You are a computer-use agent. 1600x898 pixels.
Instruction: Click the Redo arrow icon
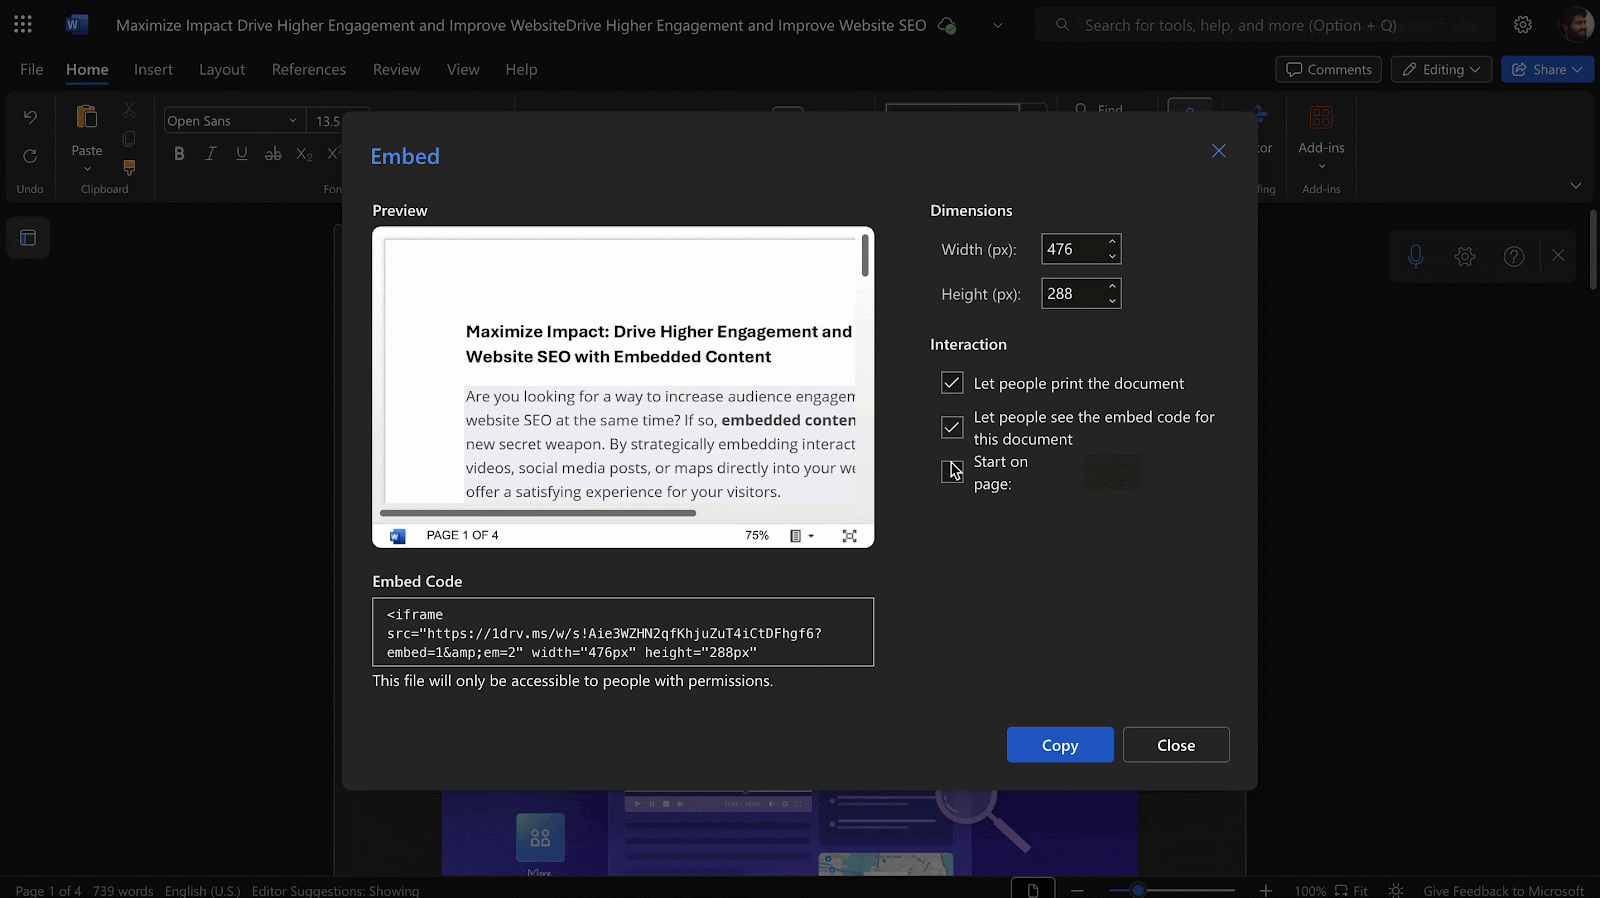pyautogui.click(x=30, y=156)
